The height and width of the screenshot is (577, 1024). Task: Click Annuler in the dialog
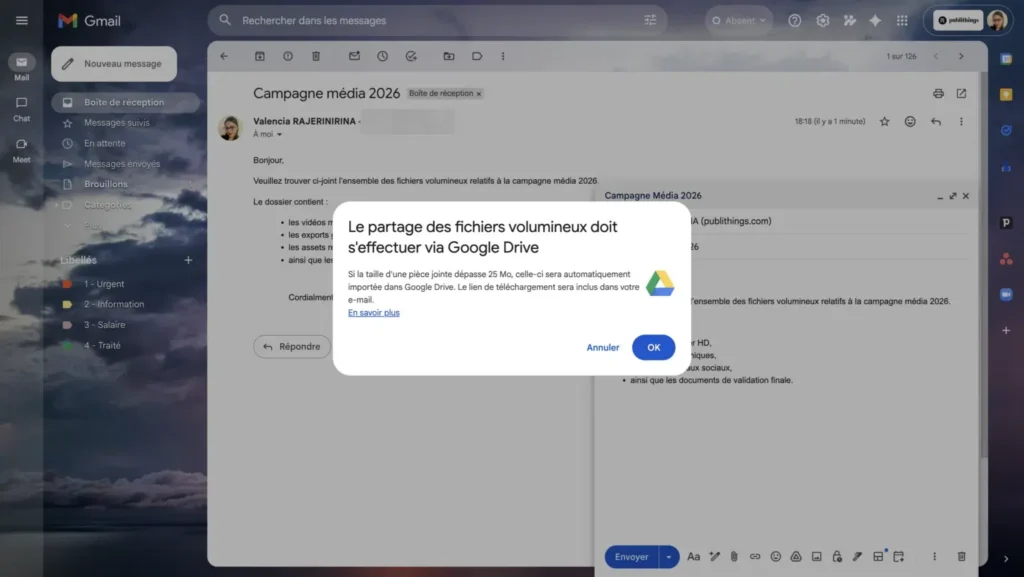coord(602,347)
